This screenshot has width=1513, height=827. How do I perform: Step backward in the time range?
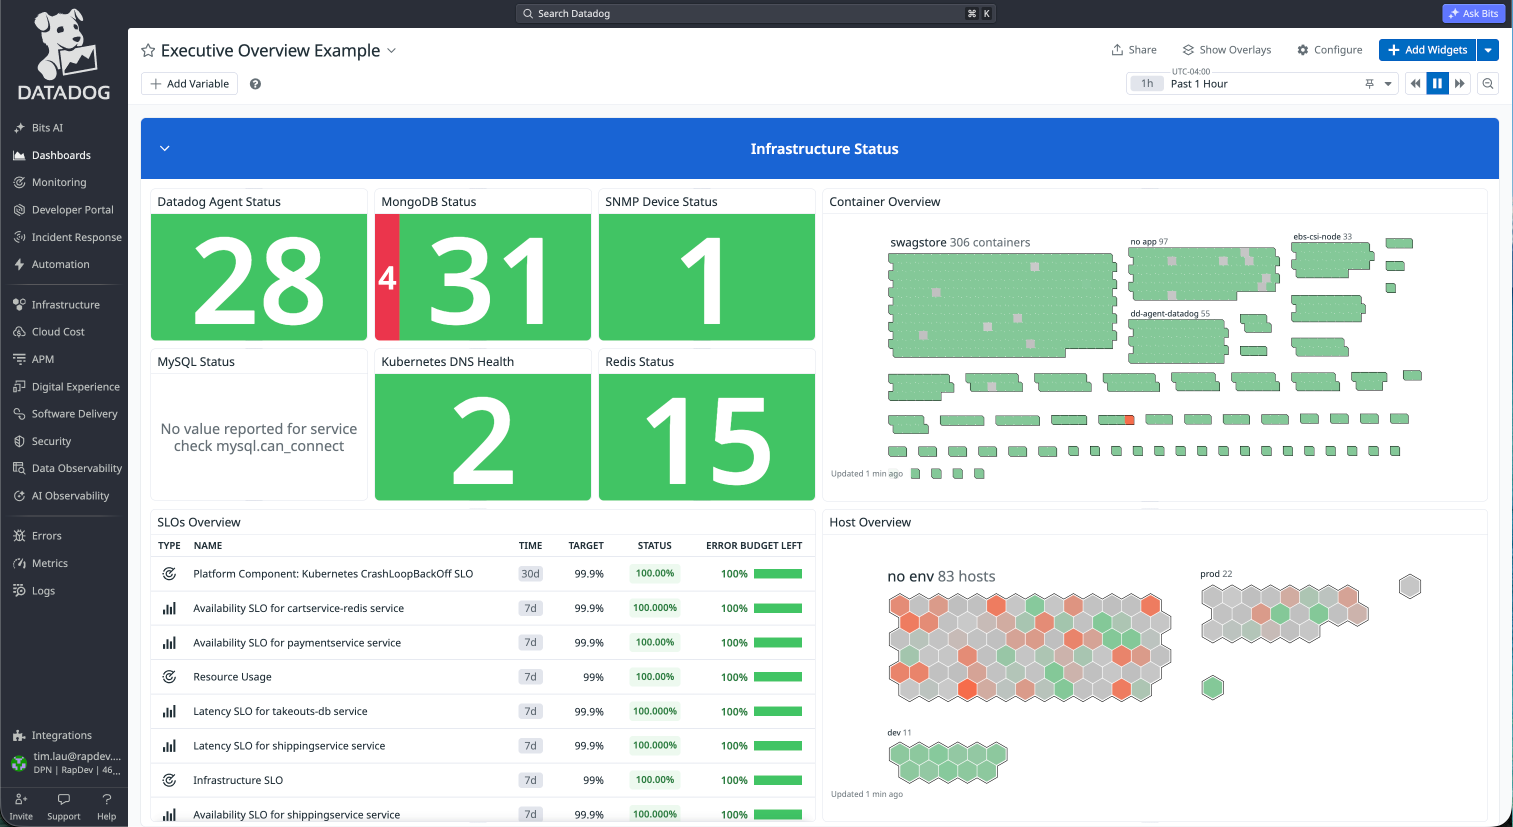coord(1415,84)
